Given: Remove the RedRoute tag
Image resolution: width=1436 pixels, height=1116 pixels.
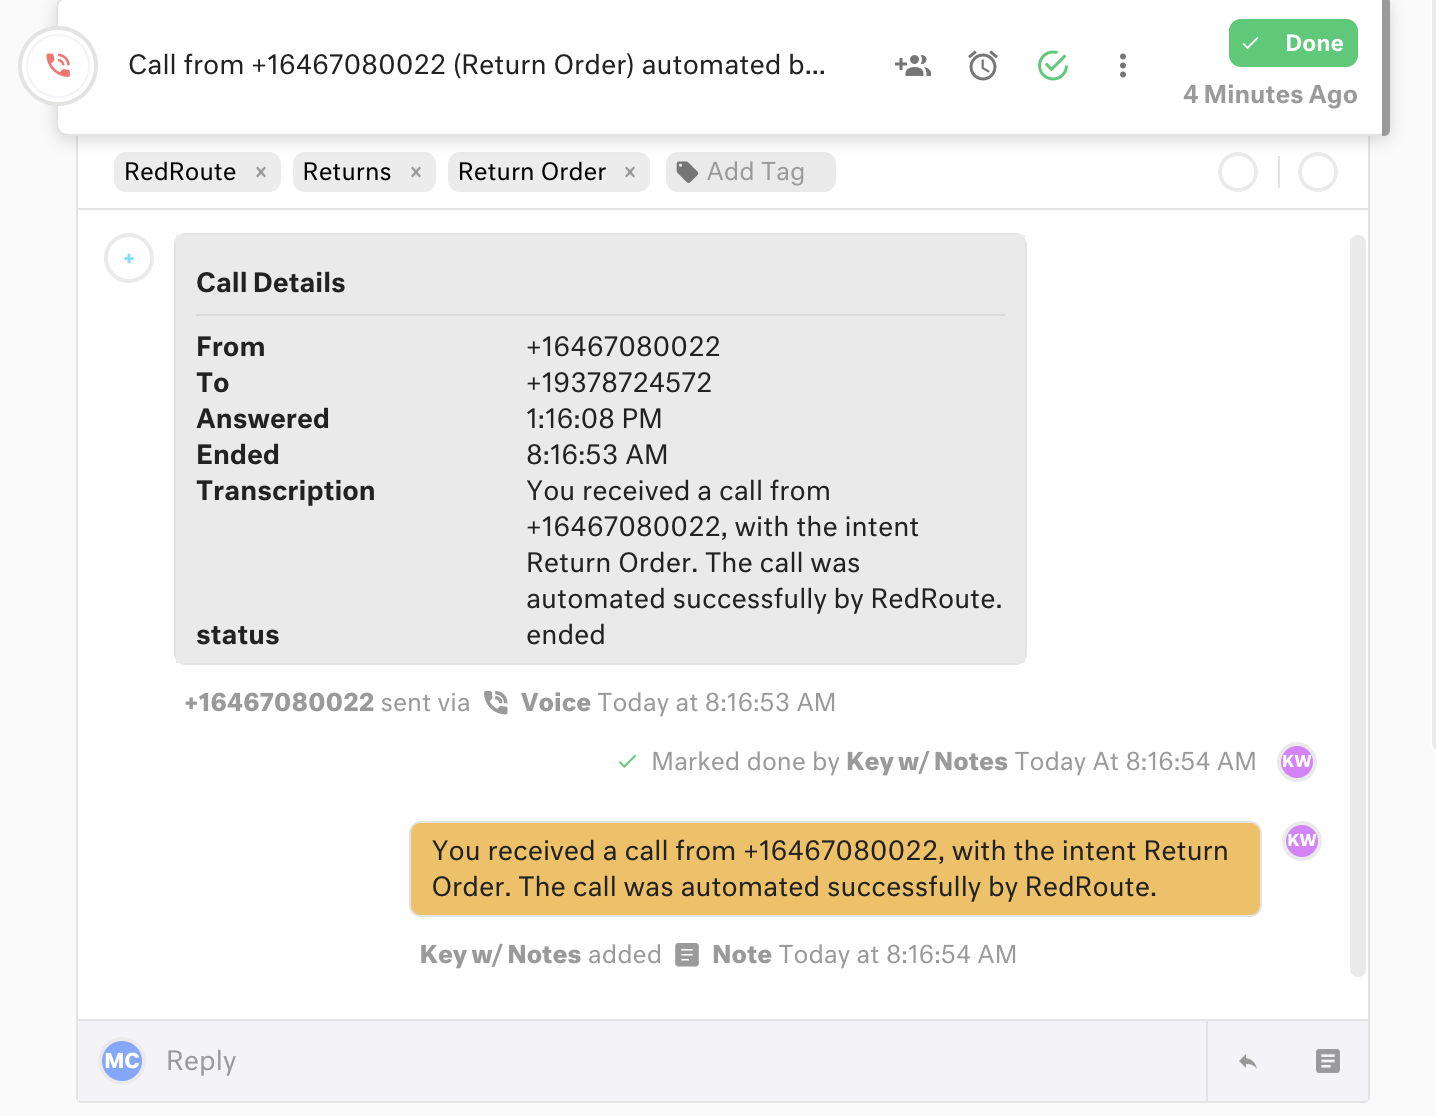Looking at the screenshot, I should (261, 172).
